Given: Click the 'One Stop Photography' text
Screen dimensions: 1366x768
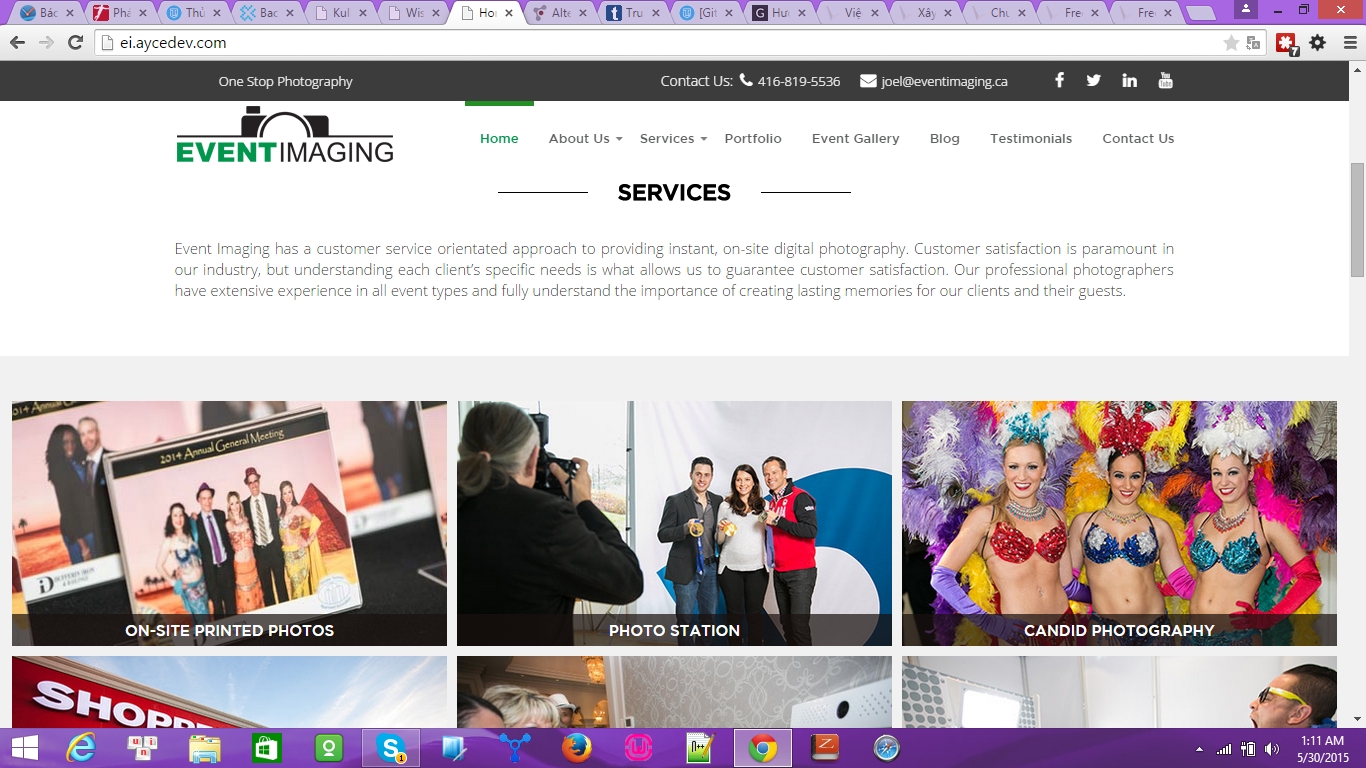Looking at the screenshot, I should coord(285,81).
